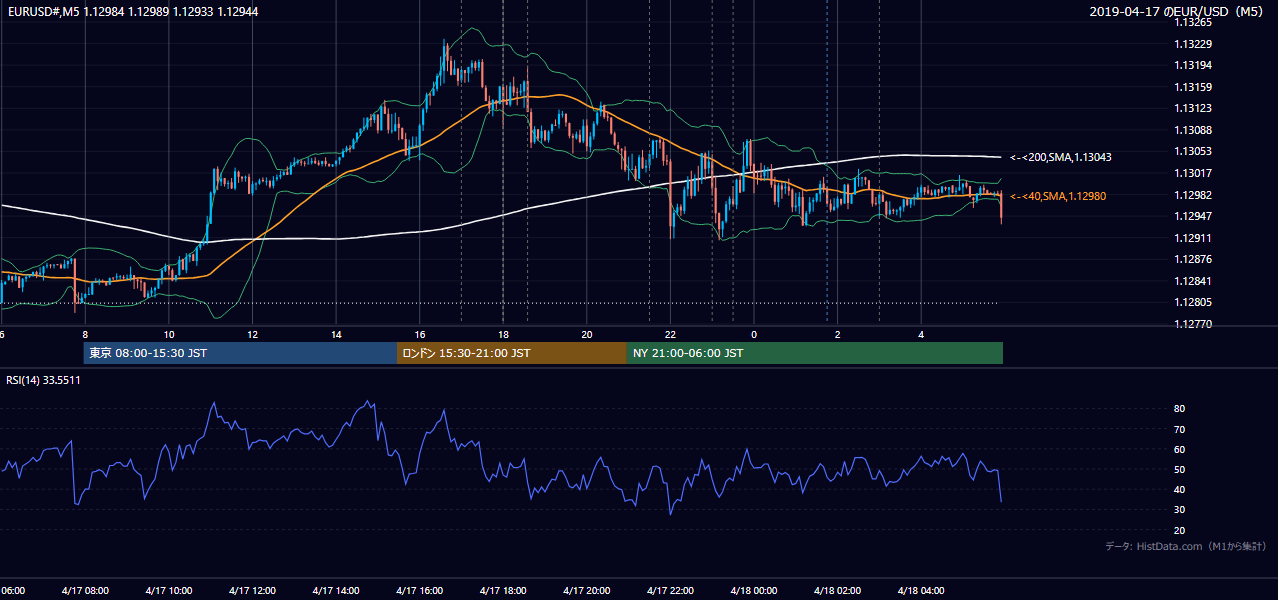Click hour tick 0 under price chart
The width and height of the screenshot is (1278, 600).
[754, 334]
